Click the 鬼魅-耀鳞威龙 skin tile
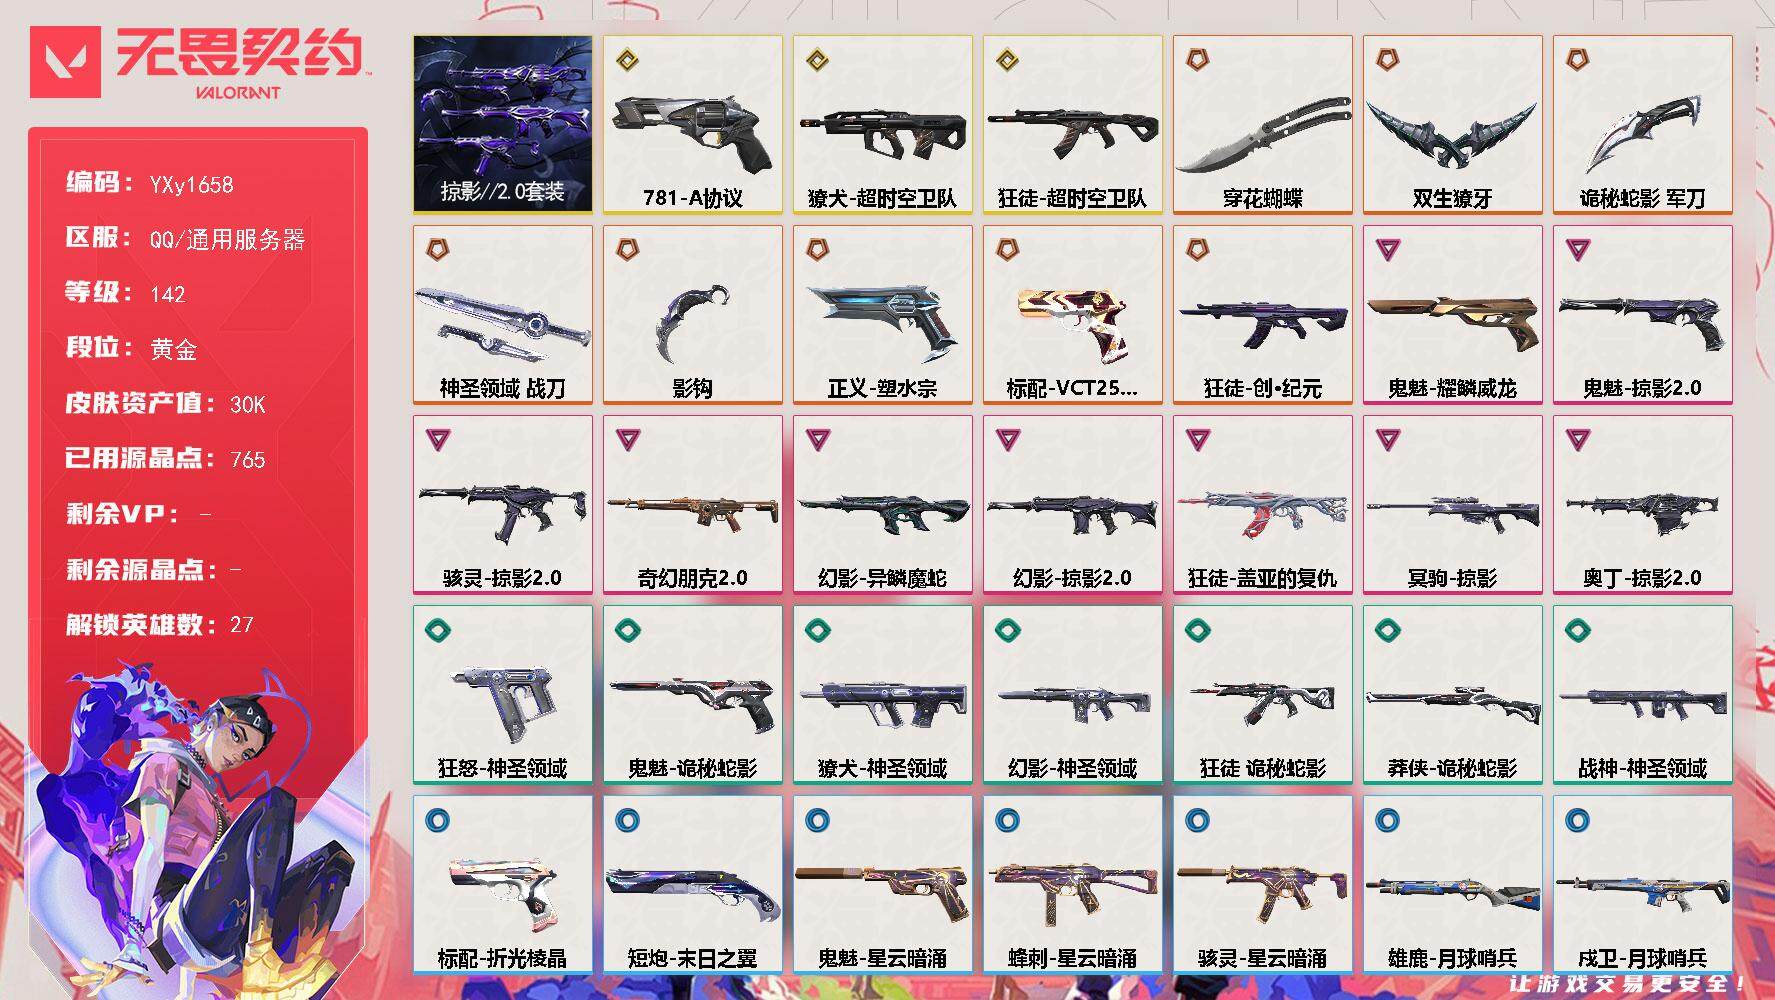 point(1453,315)
